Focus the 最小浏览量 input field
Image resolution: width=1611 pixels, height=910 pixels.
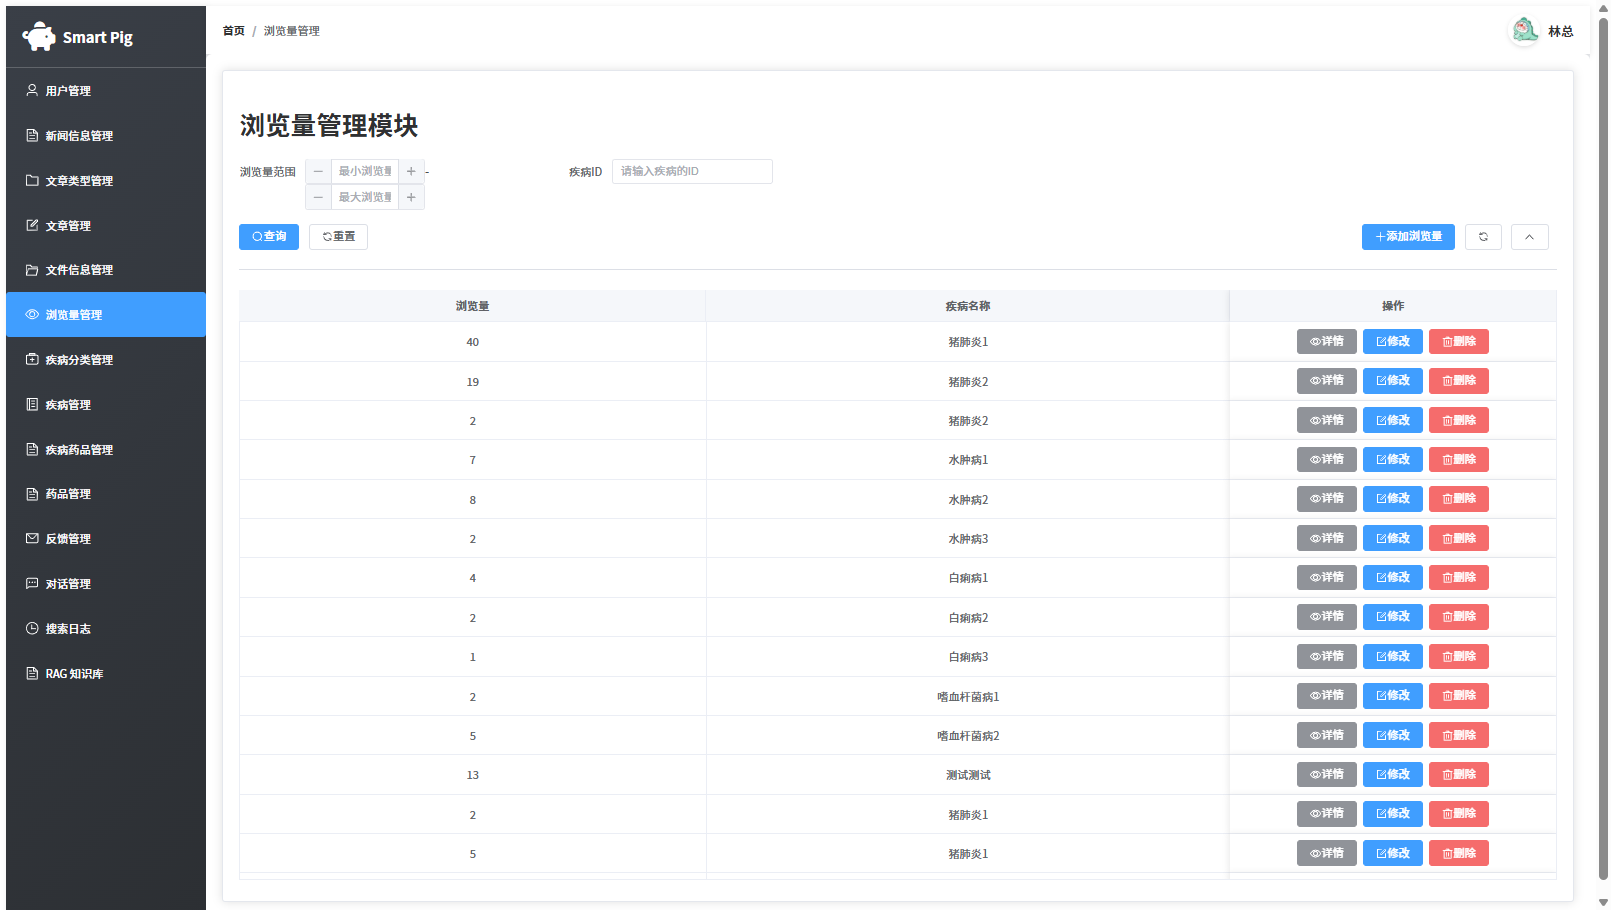[x=365, y=171]
